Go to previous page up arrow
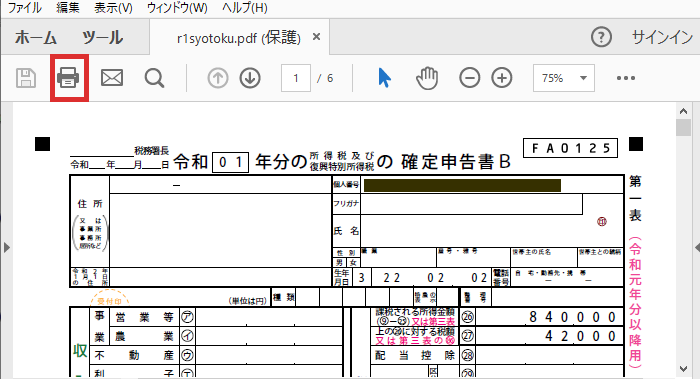The width and height of the screenshot is (700, 379). [218, 78]
